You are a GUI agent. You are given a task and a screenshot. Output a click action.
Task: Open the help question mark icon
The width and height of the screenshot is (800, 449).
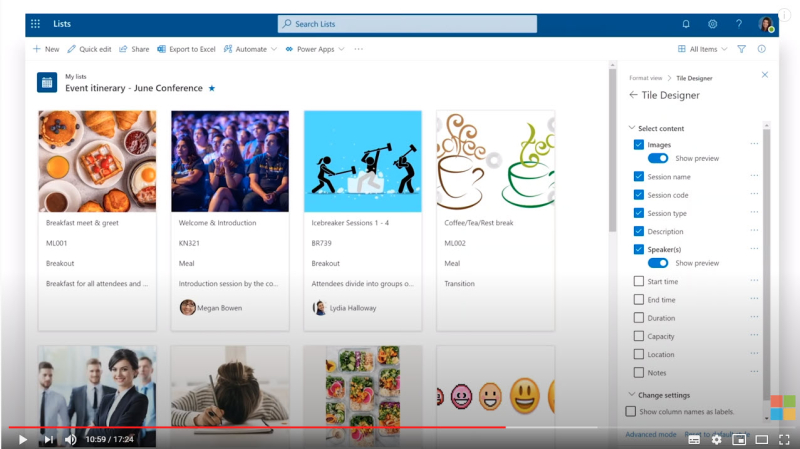point(739,24)
